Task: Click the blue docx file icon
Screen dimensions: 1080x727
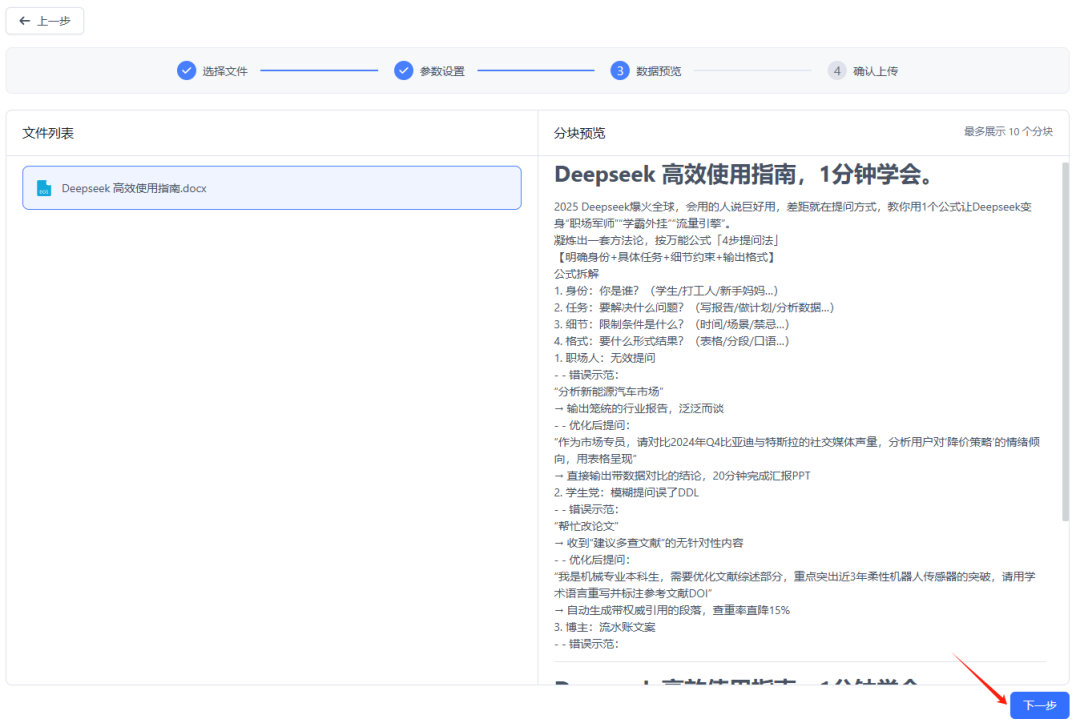Action: click(44, 188)
